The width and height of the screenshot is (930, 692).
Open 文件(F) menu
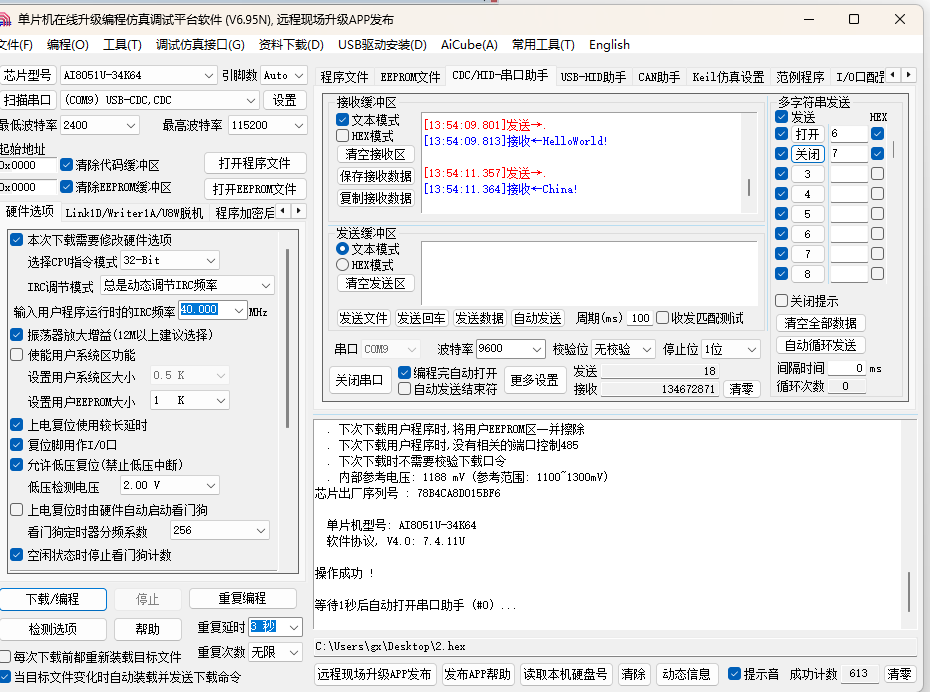(x=16, y=45)
